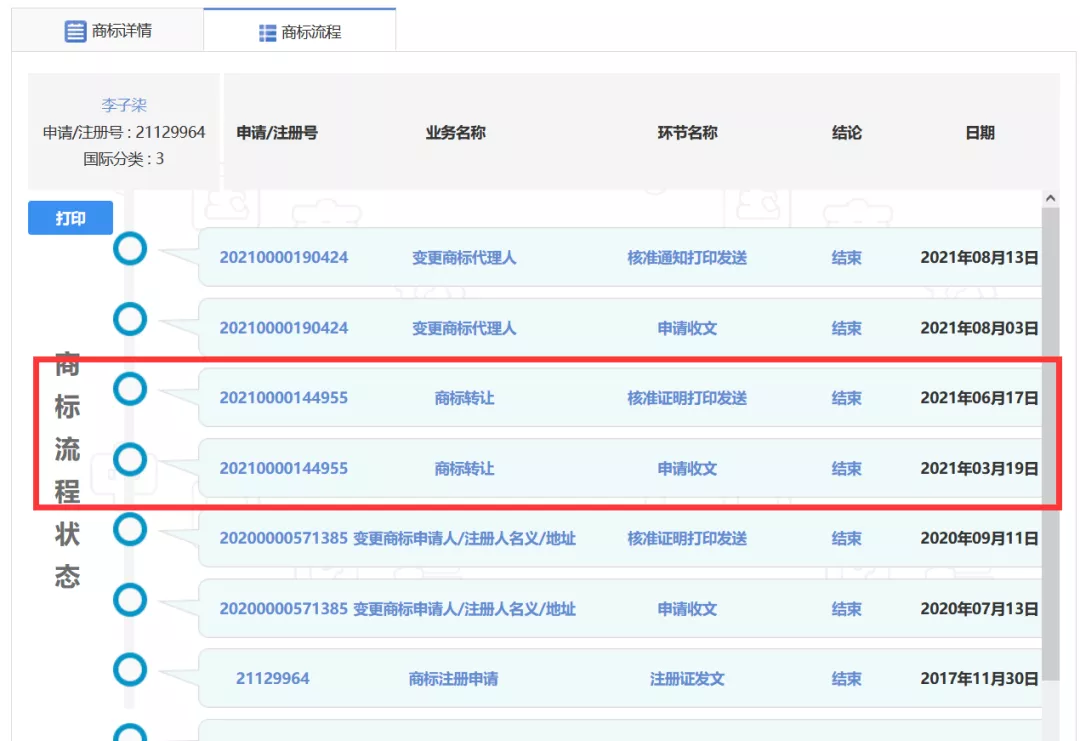
Task: Click the bottom-most timeline circle on the flow
Action: pyautogui.click(x=130, y=733)
